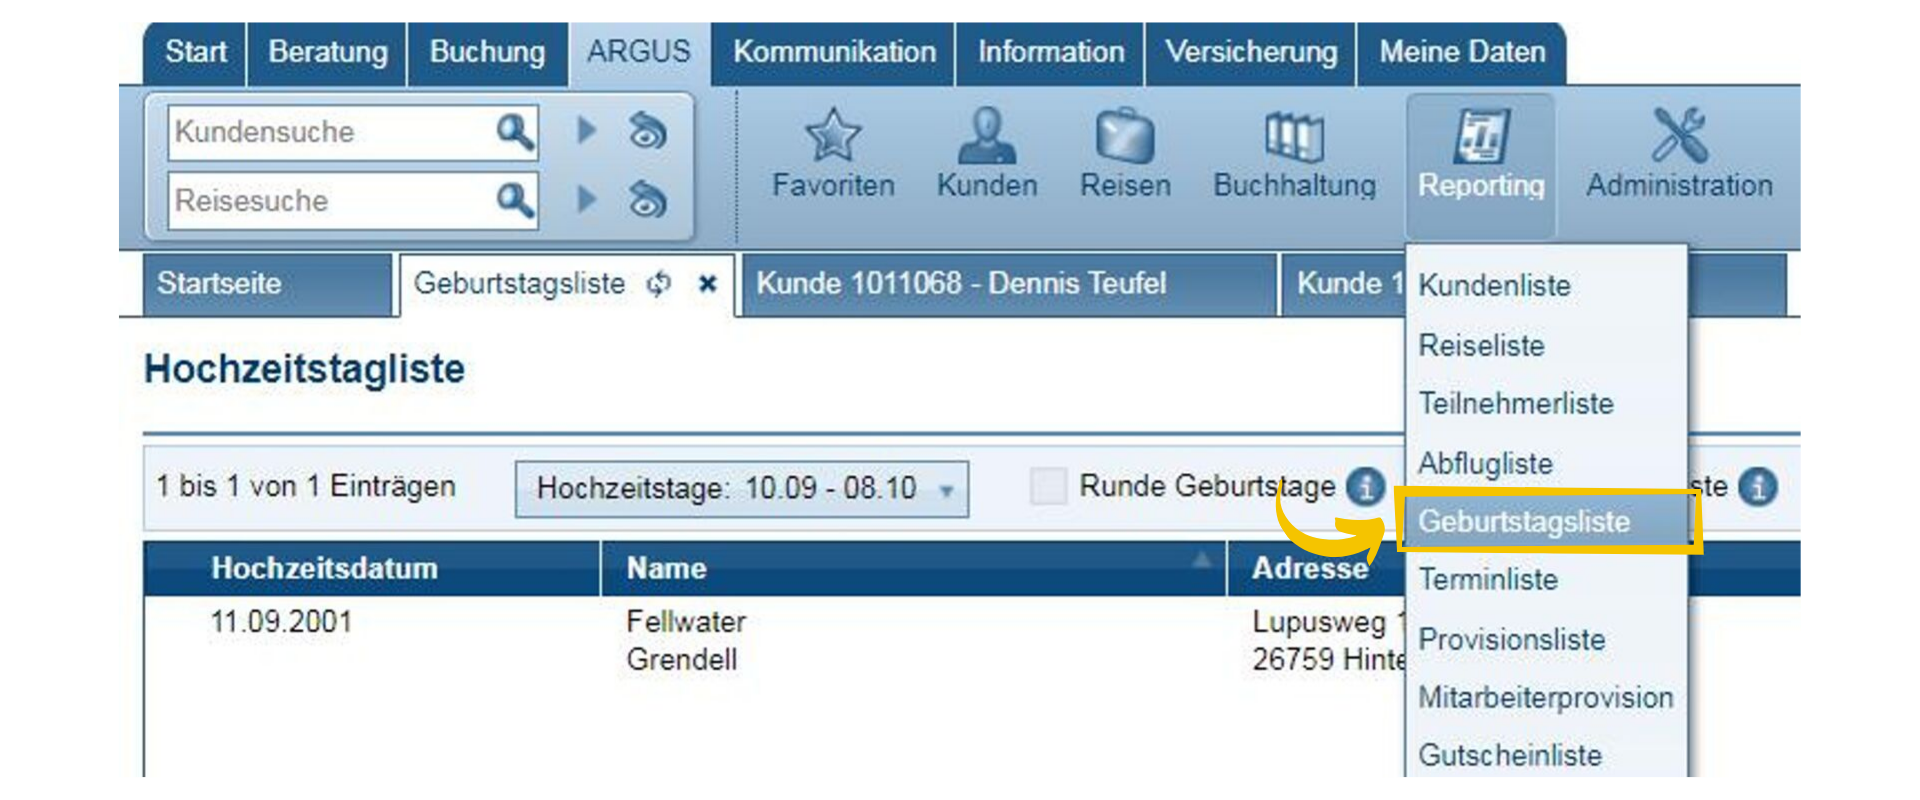Click the Kunden person icon

click(986, 136)
